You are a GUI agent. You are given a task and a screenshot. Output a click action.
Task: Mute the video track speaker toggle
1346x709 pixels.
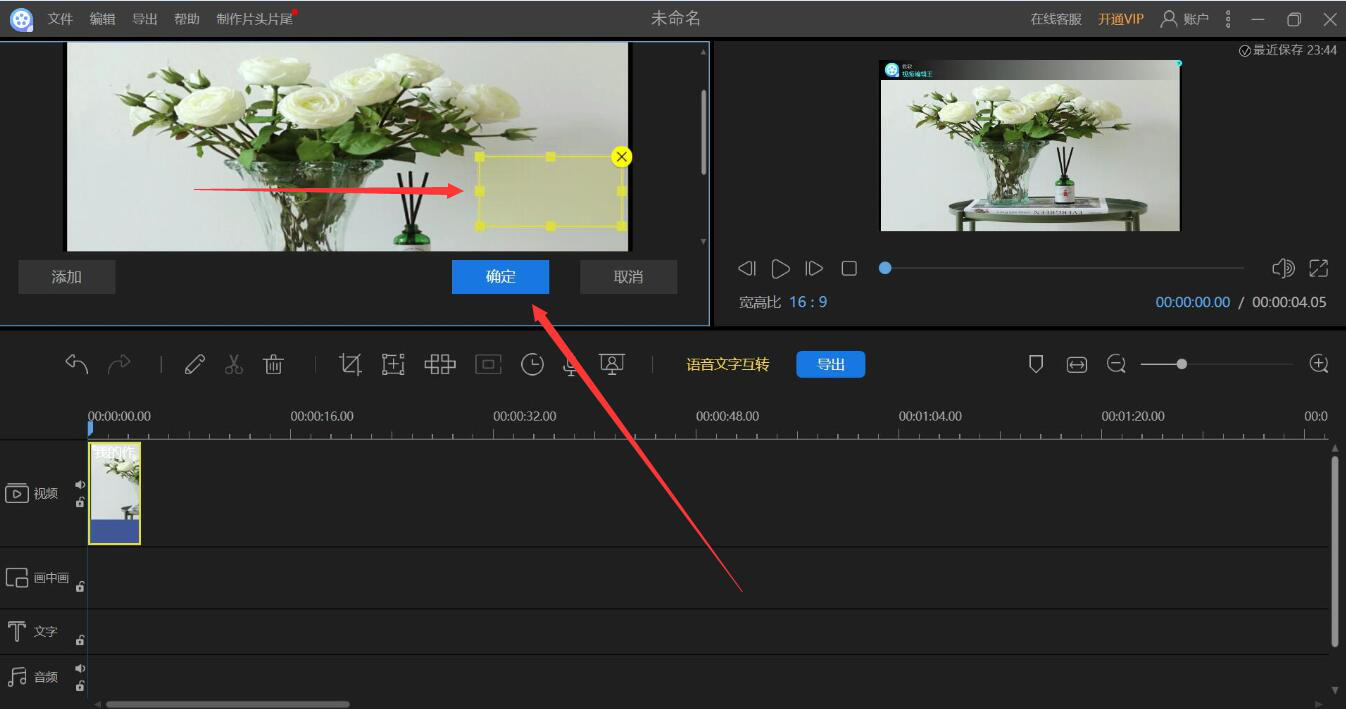pos(80,485)
